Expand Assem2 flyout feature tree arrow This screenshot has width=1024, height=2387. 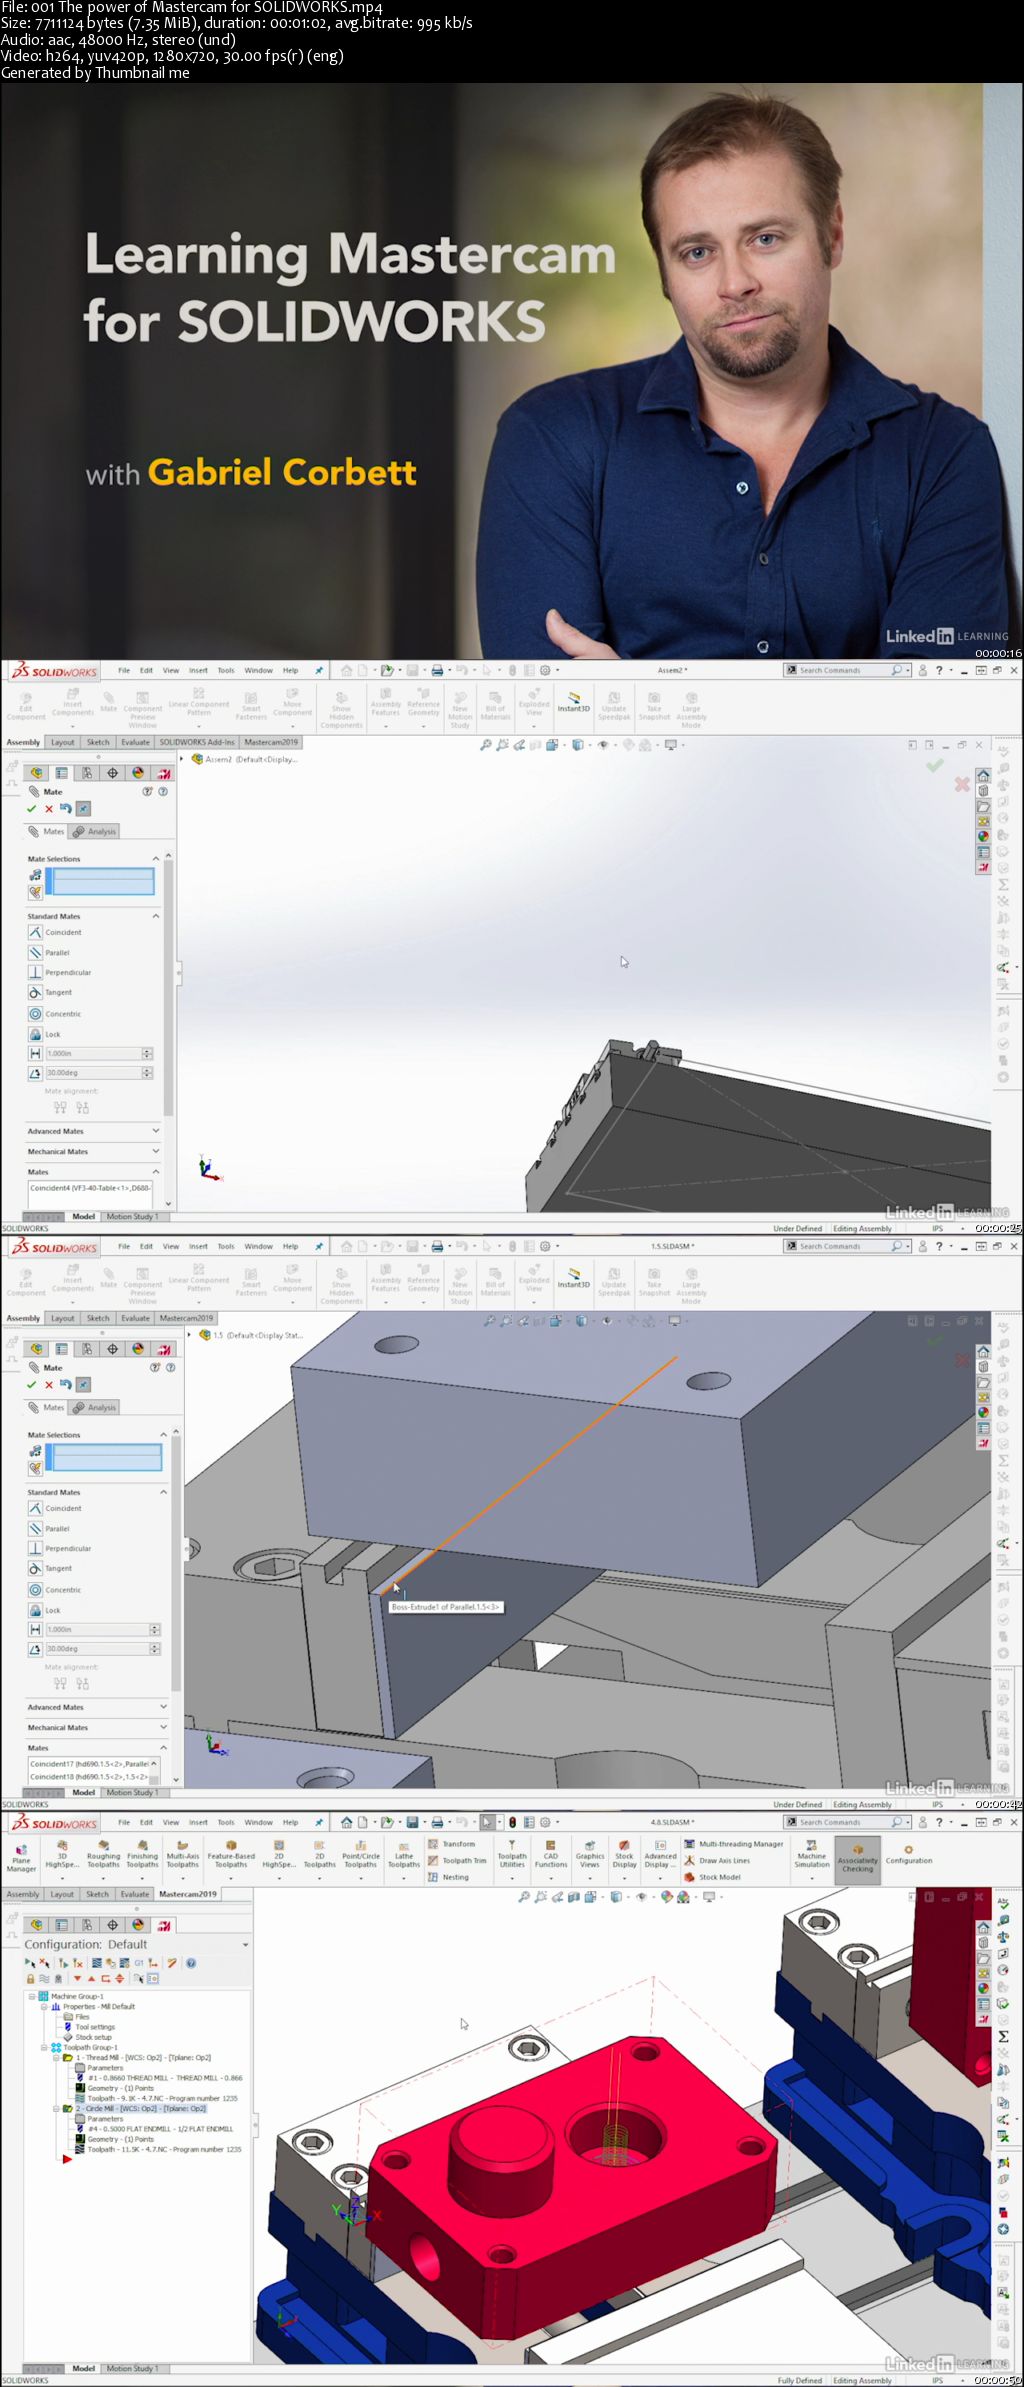[x=182, y=759]
